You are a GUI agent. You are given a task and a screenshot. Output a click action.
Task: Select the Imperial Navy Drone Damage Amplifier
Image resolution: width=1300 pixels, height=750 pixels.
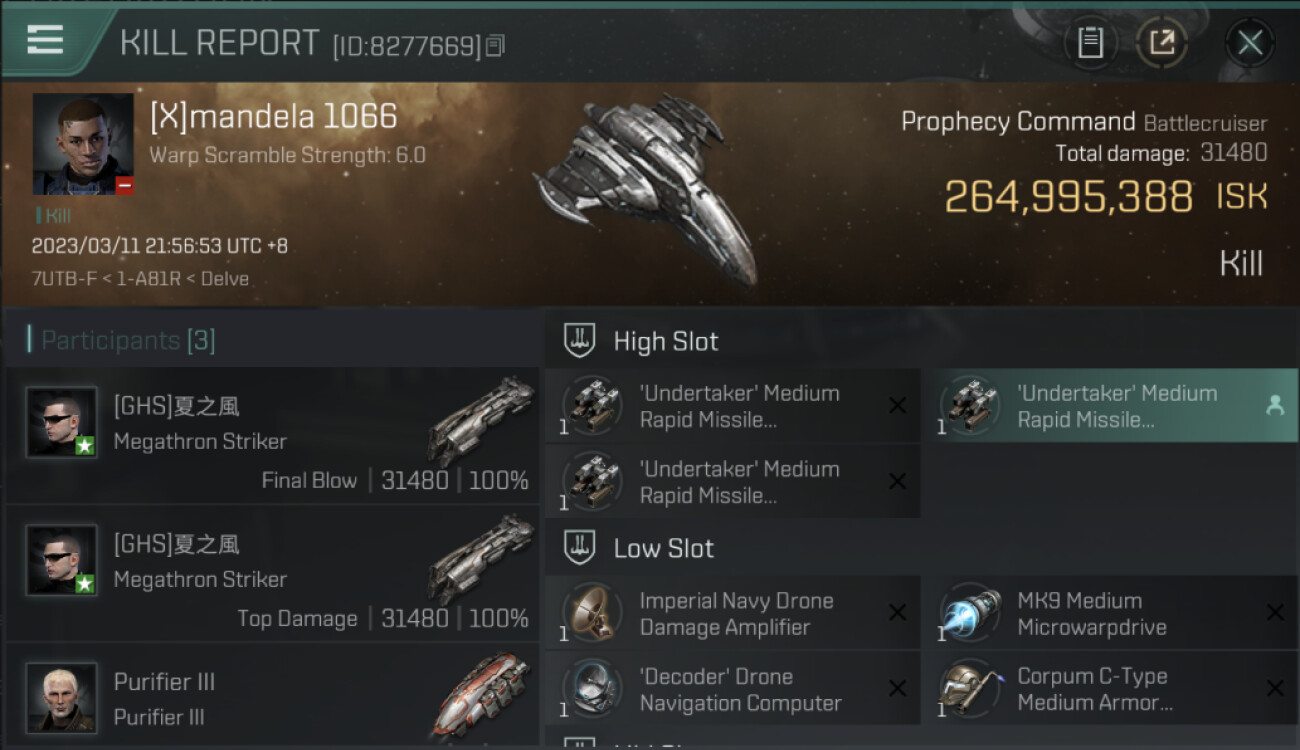[x=733, y=613]
